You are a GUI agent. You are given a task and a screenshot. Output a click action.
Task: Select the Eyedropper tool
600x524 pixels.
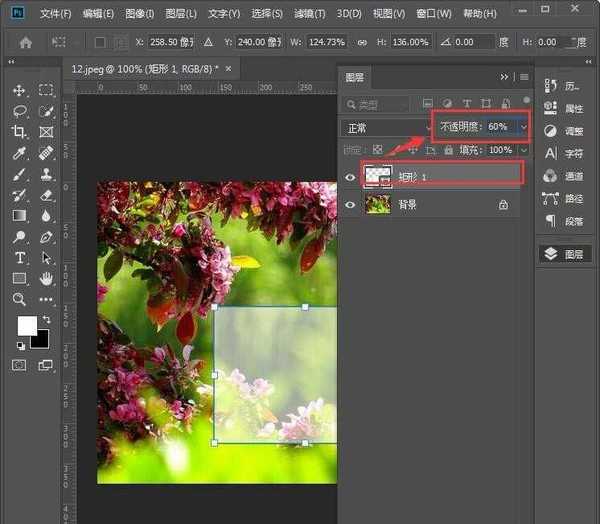tap(20, 153)
